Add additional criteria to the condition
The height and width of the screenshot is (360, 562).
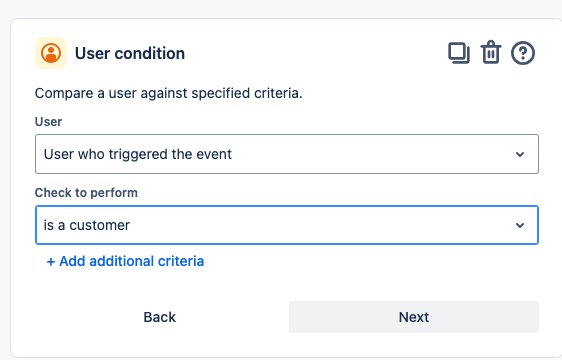[x=125, y=261]
